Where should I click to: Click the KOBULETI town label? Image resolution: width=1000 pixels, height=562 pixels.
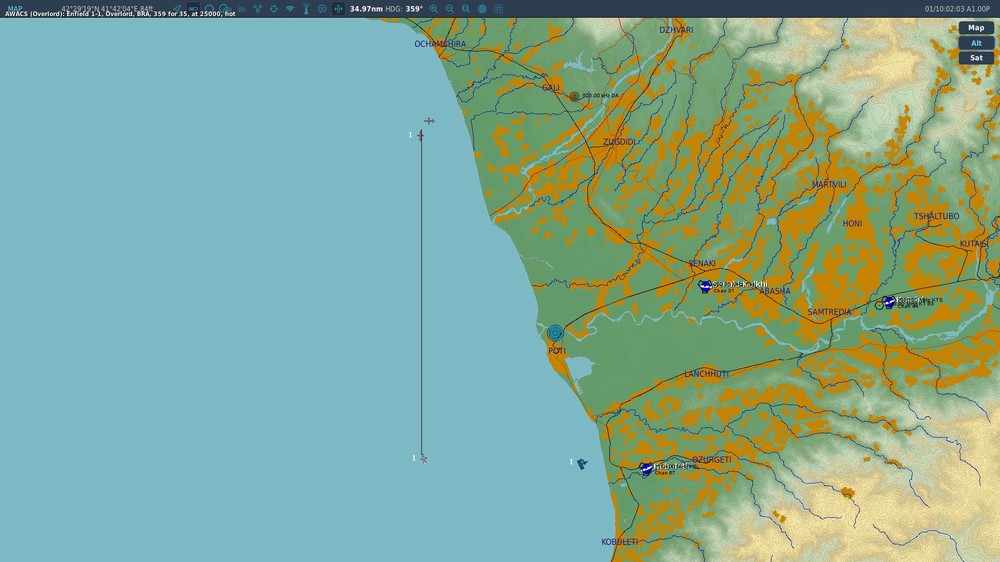(x=619, y=542)
